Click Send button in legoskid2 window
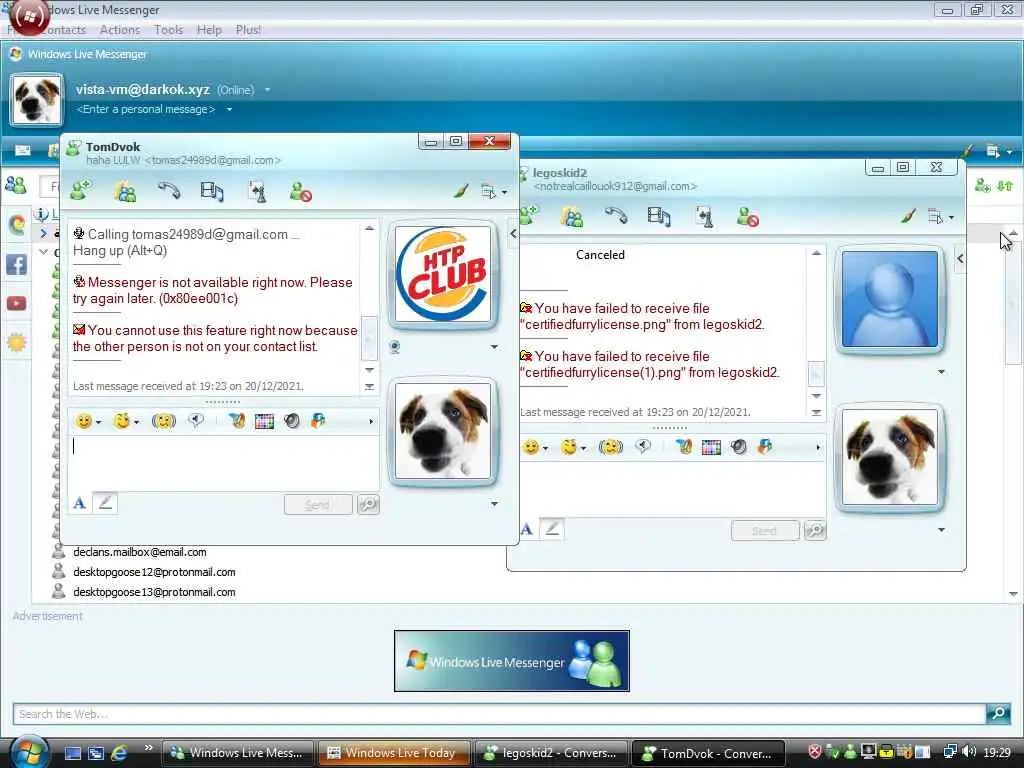Image resolution: width=1024 pixels, height=768 pixels. click(765, 531)
